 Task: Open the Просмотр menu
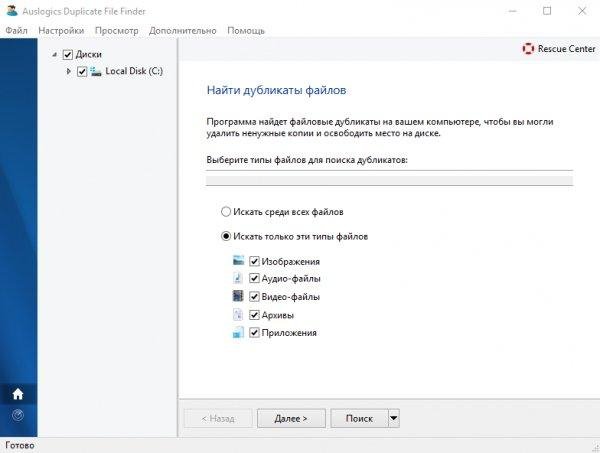[x=116, y=31]
